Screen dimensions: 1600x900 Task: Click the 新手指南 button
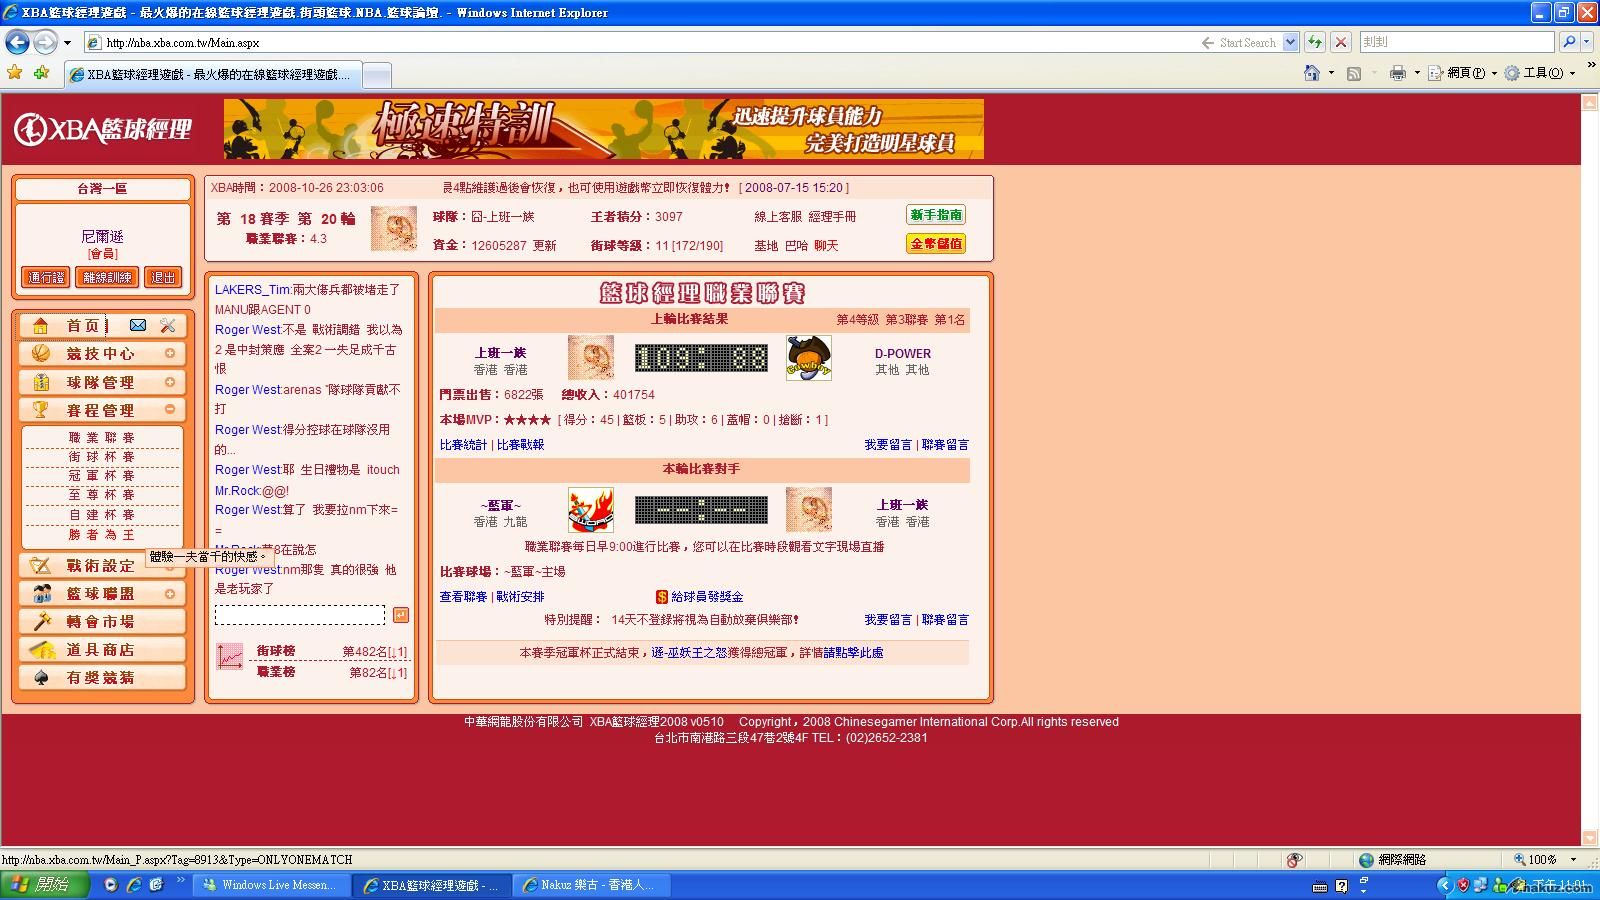click(936, 215)
